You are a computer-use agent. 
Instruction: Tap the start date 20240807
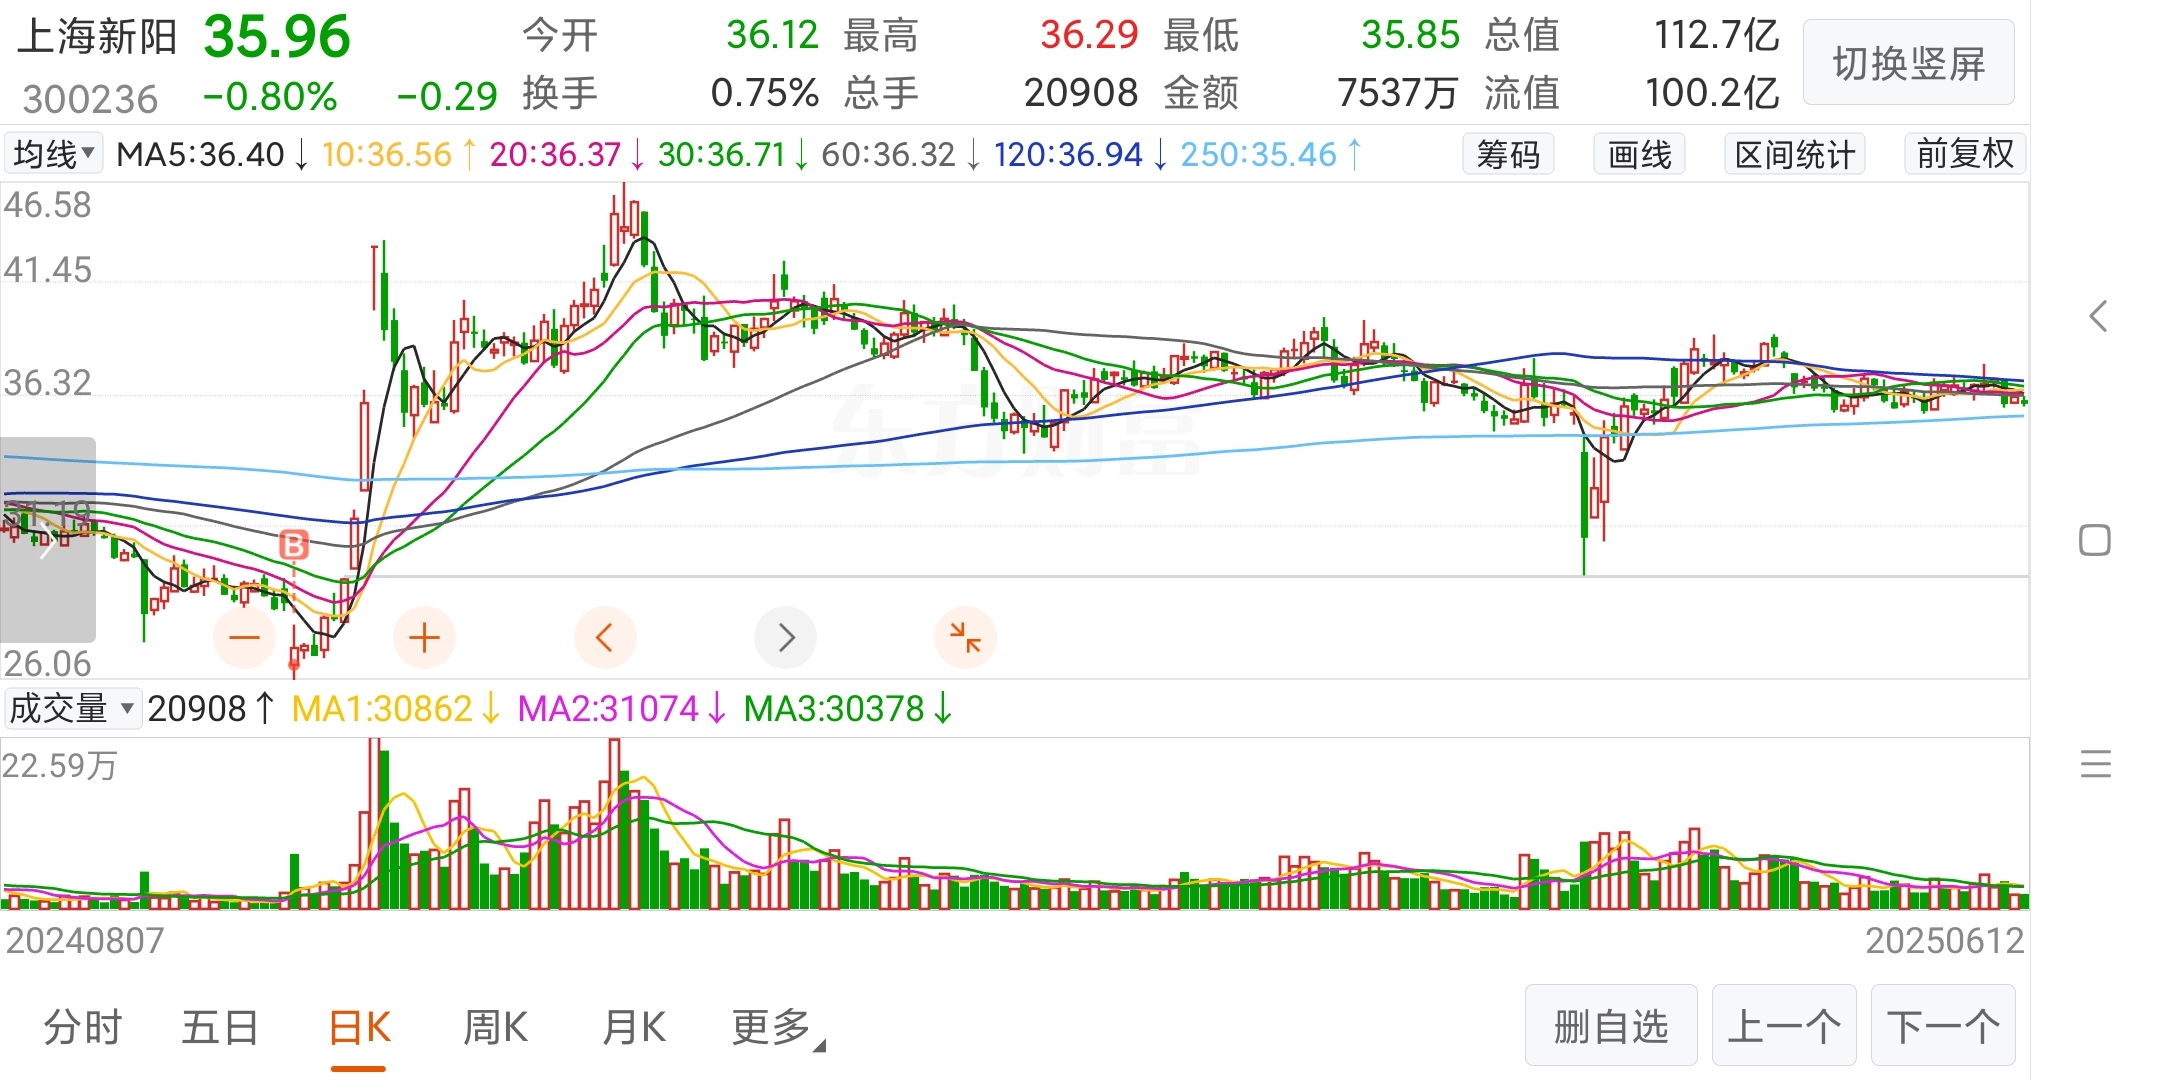(84, 940)
